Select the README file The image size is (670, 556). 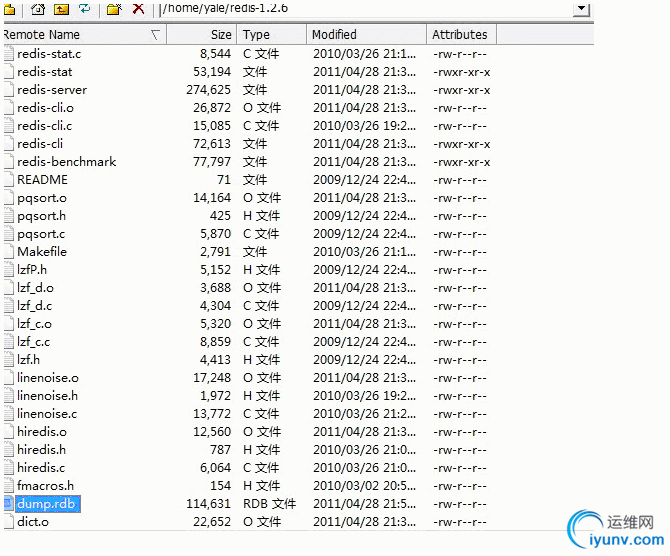(42, 179)
